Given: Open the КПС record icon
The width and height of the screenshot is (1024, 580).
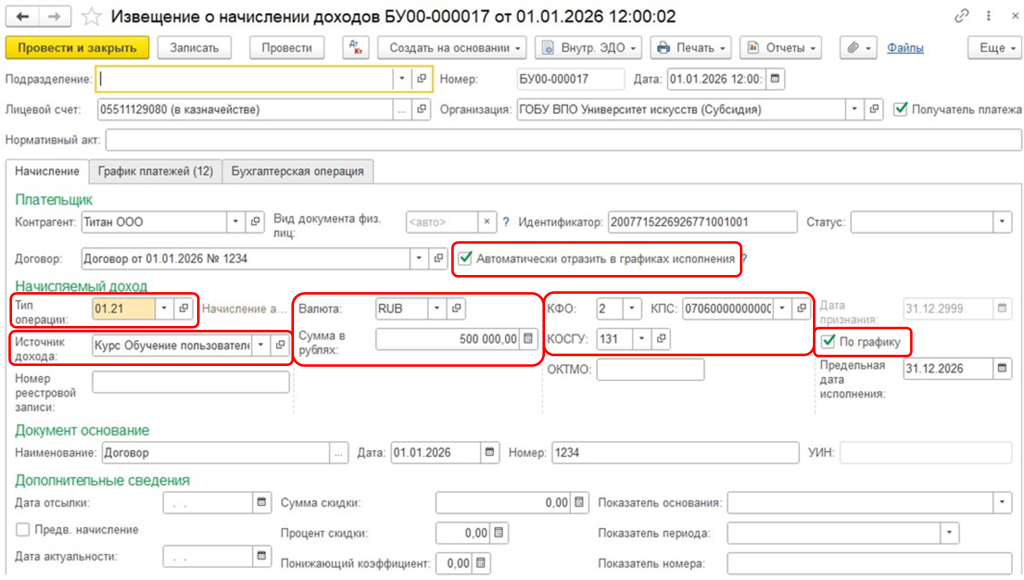Looking at the screenshot, I should coord(801,308).
